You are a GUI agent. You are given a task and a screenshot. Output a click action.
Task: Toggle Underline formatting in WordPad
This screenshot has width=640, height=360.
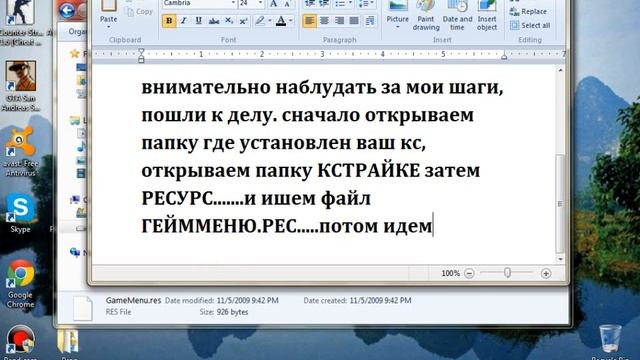click(198, 21)
